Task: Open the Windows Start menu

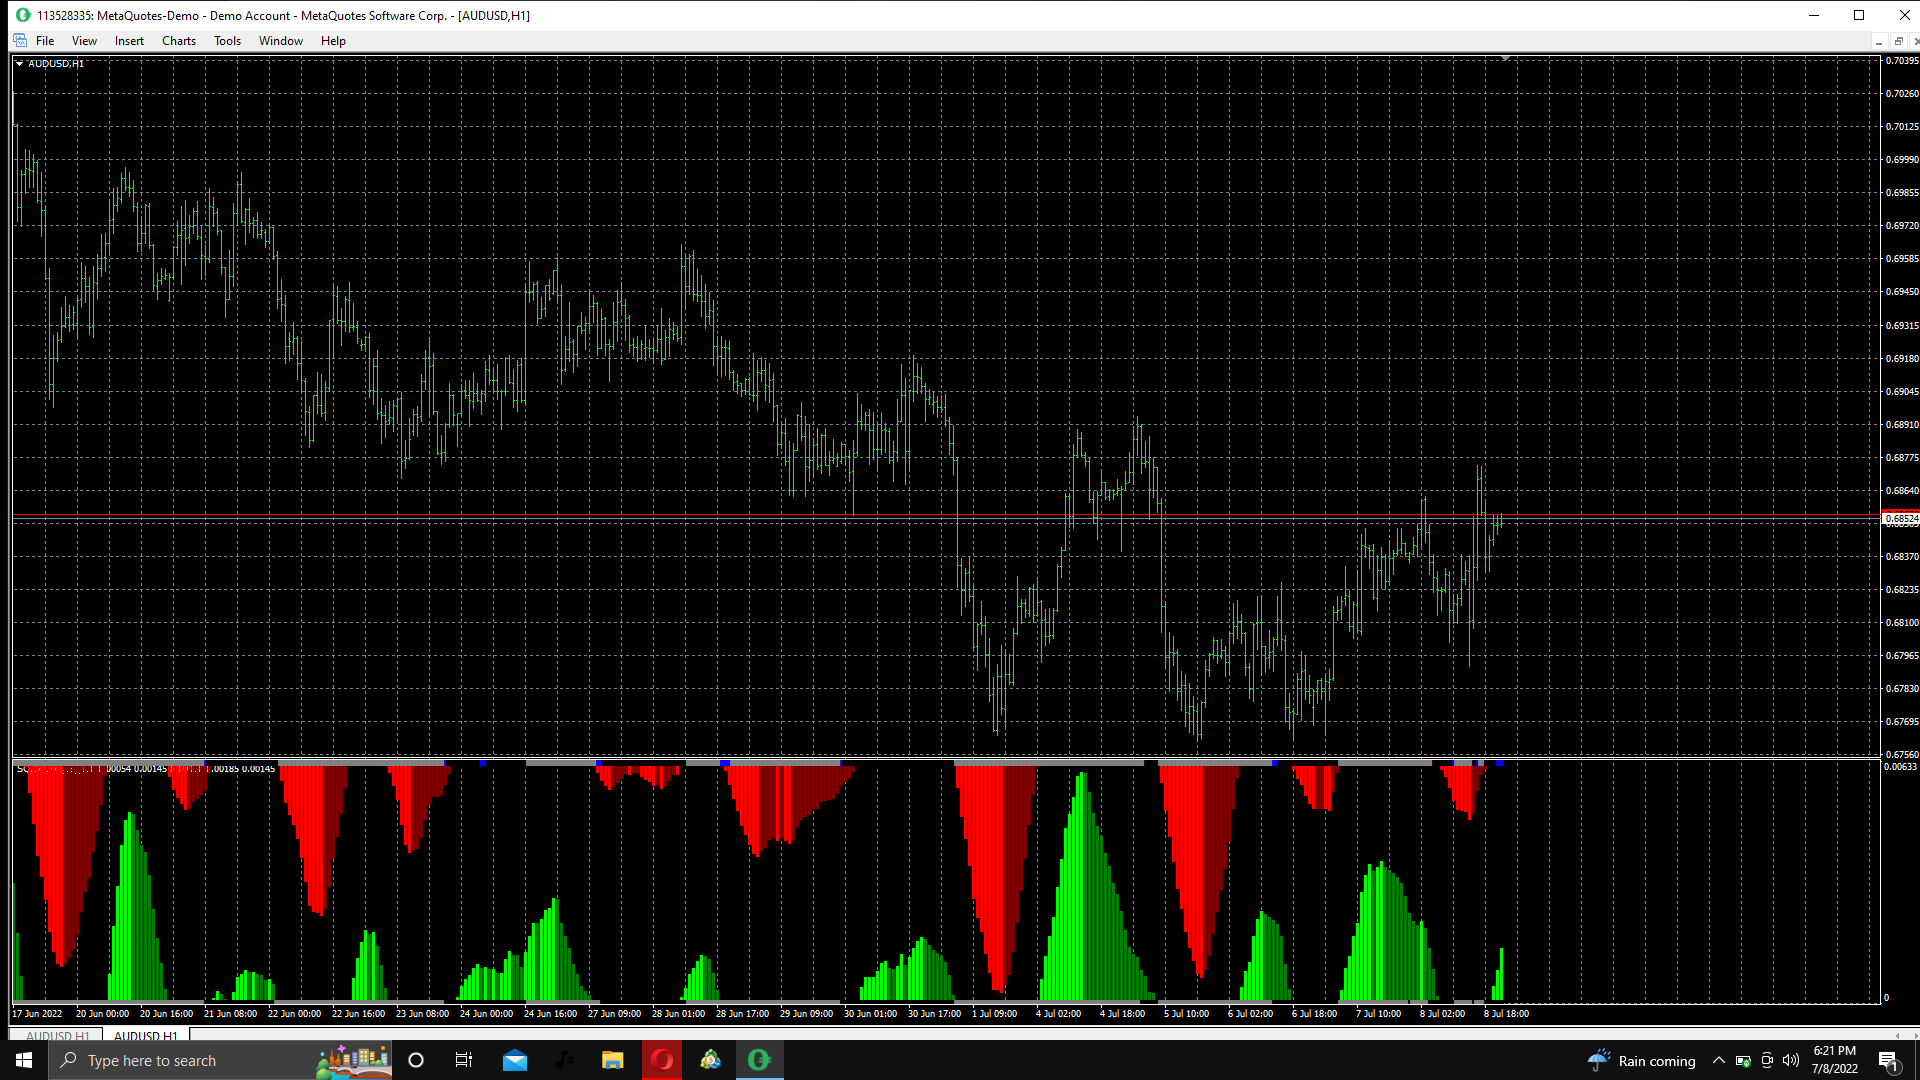Action: [x=24, y=1060]
